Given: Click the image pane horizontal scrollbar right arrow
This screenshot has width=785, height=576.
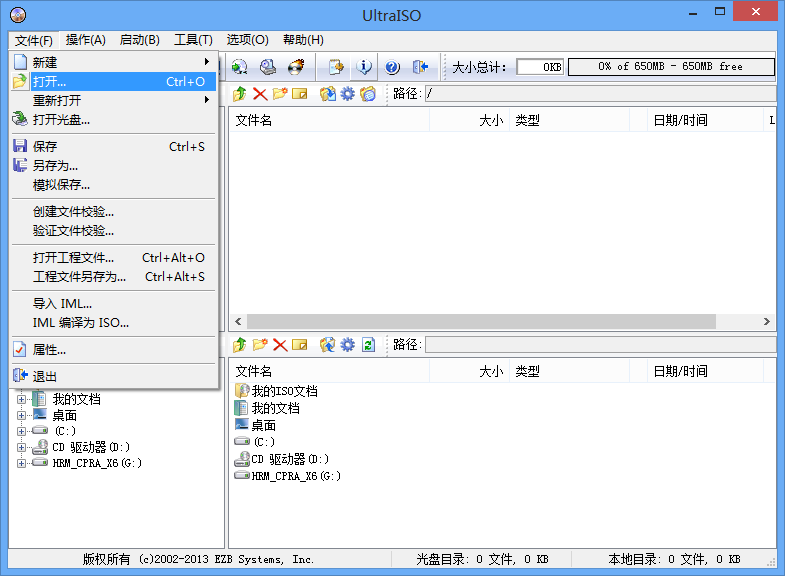Looking at the screenshot, I should (766, 322).
